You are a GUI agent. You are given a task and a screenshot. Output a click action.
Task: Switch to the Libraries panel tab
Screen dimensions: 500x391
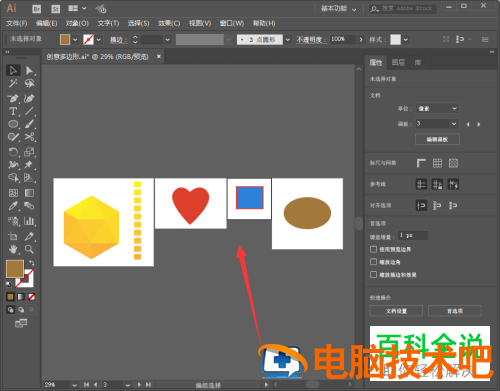tap(418, 63)
